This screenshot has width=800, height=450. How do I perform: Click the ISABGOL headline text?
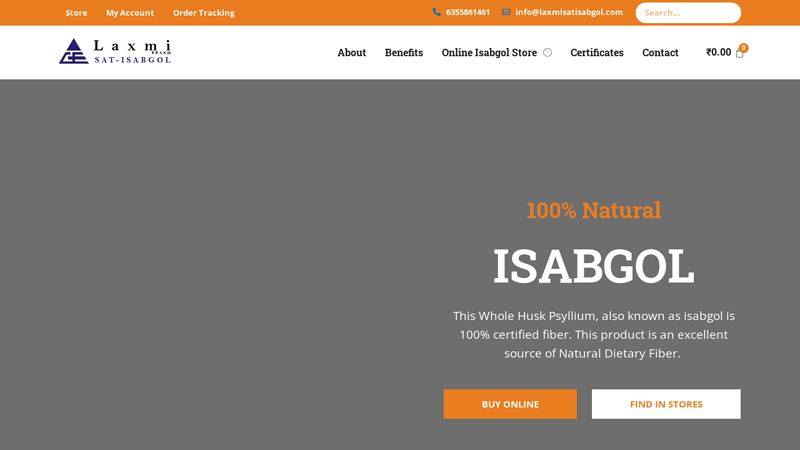click(x=594, y=266)
